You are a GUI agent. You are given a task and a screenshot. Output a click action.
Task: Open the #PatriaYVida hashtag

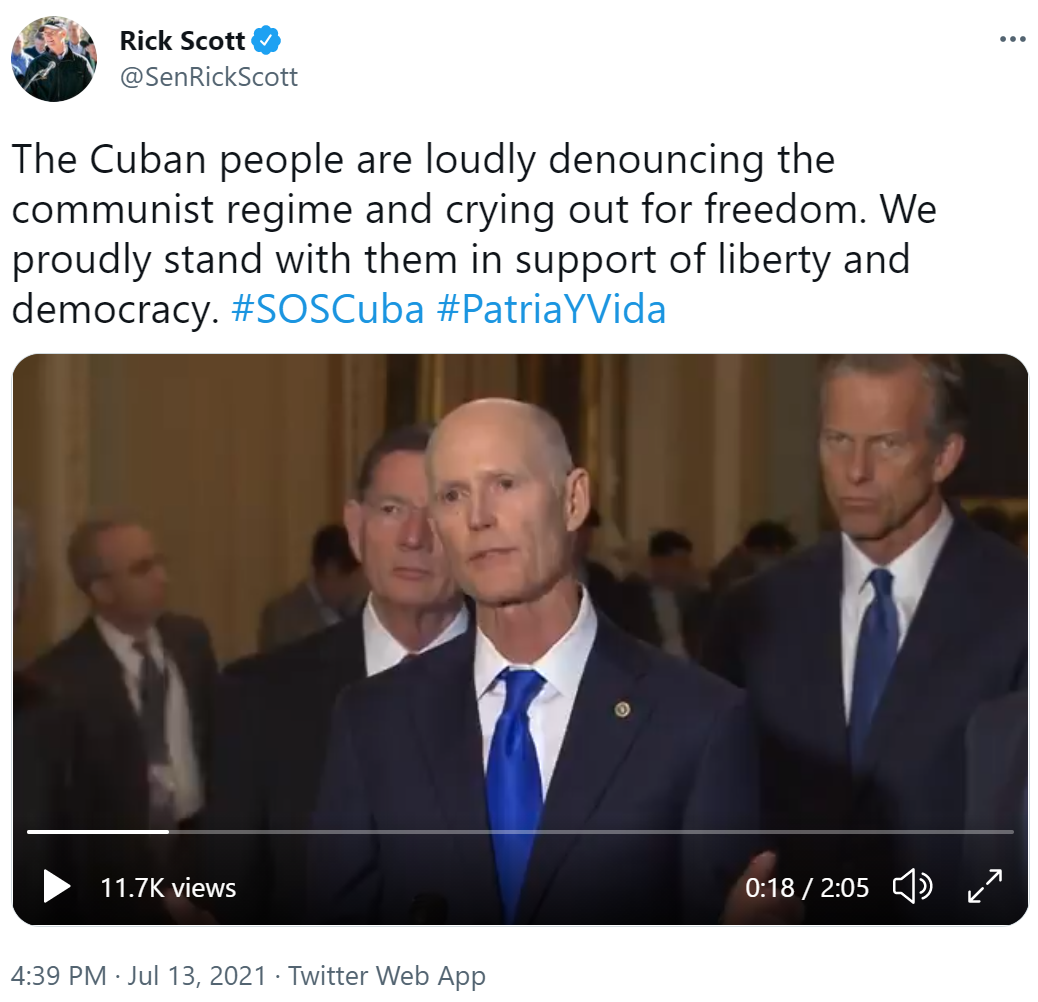(x=551, y=309)
